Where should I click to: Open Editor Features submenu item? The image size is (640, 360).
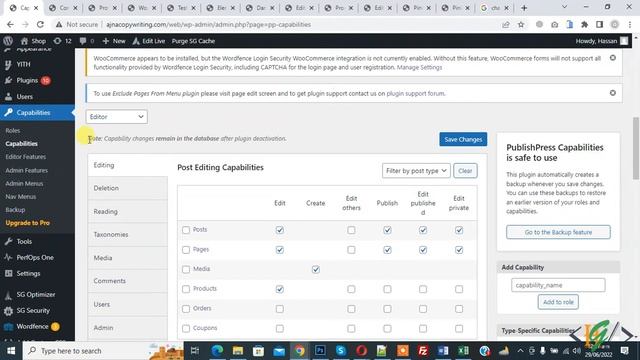[26, 157]
